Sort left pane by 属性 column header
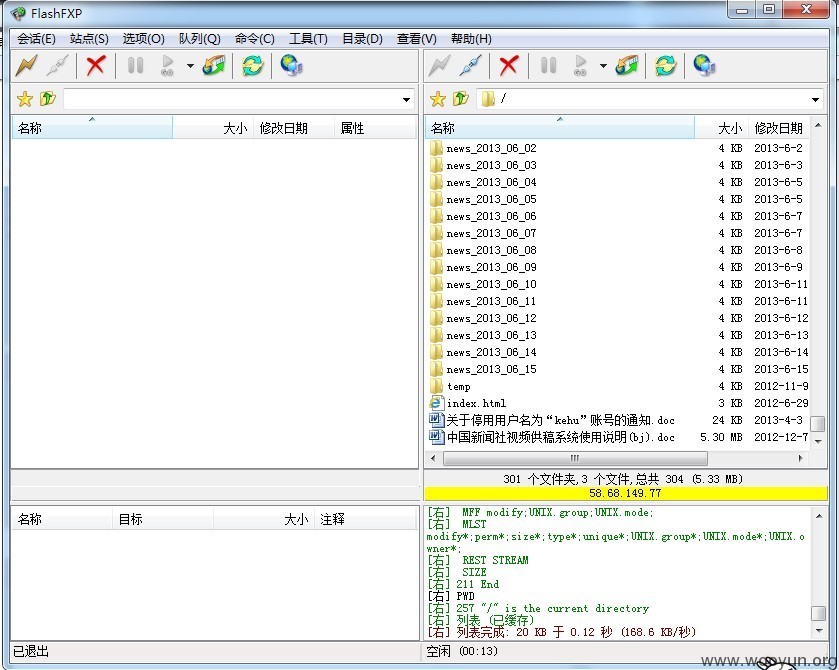 point(375,128)
